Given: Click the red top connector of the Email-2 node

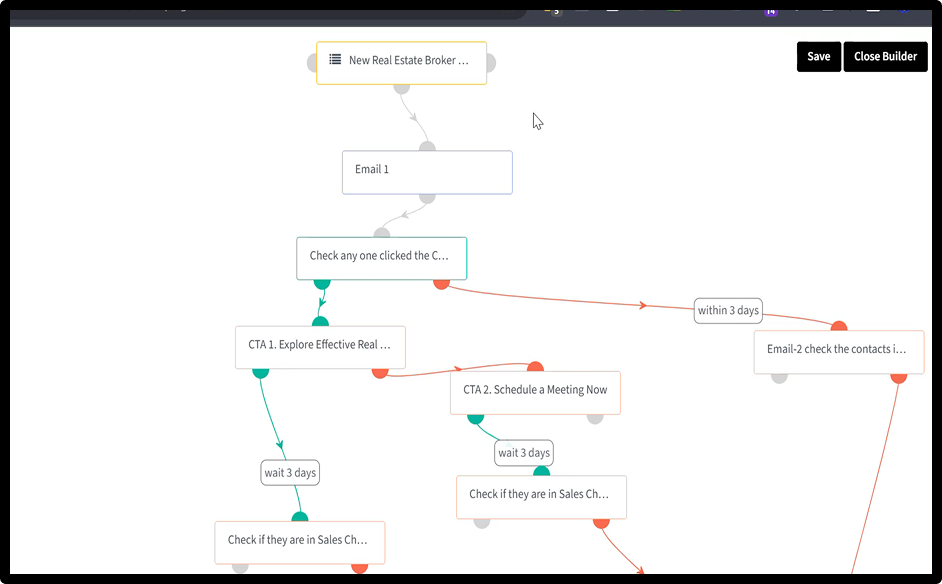Looking at the screenshot, I should (x=839, y=326).
